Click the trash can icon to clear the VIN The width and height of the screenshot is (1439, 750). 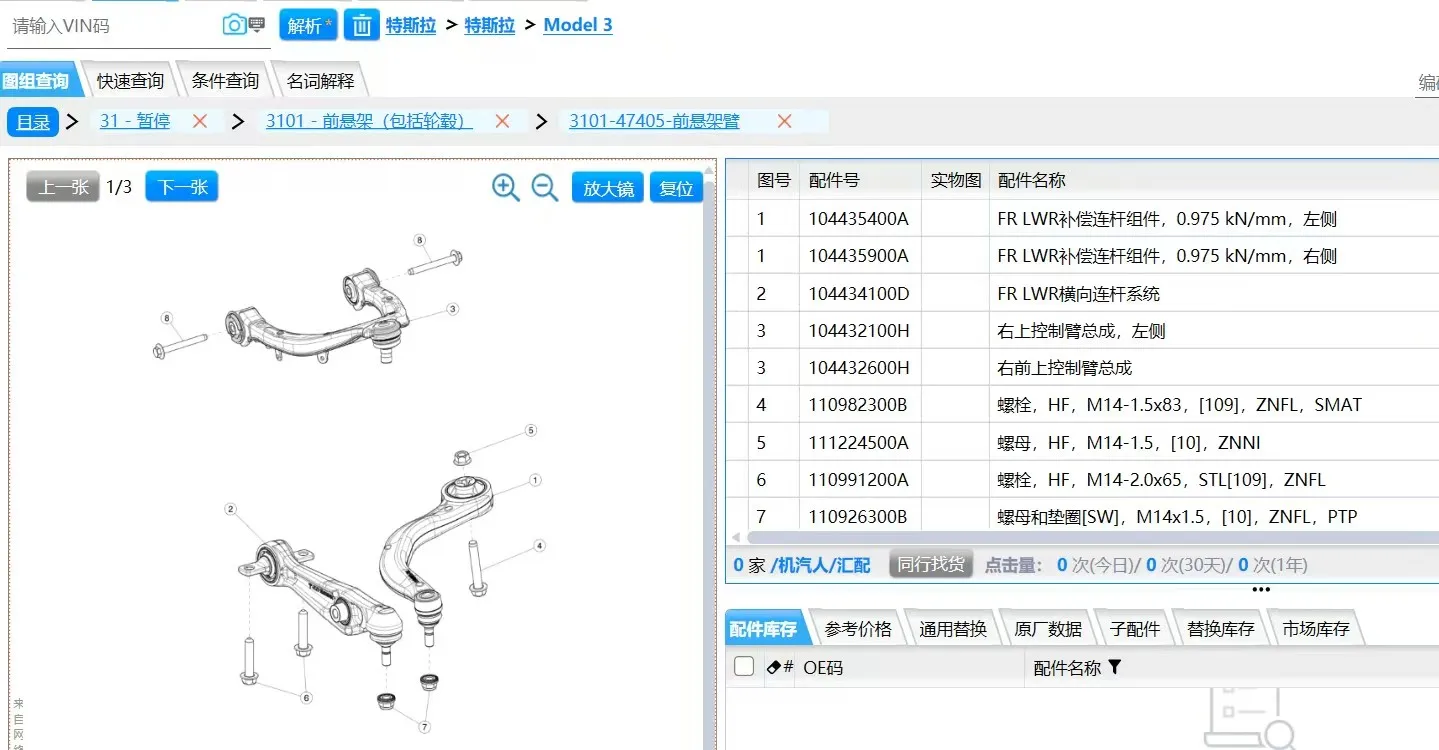point(362,25)
